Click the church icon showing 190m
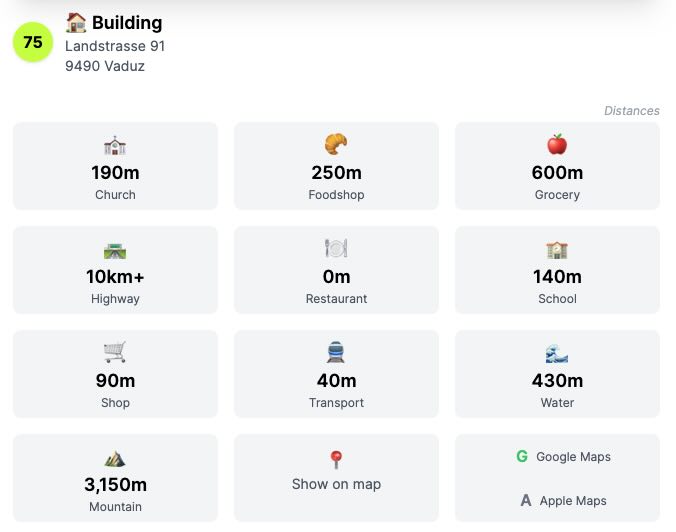 [115, 145]
